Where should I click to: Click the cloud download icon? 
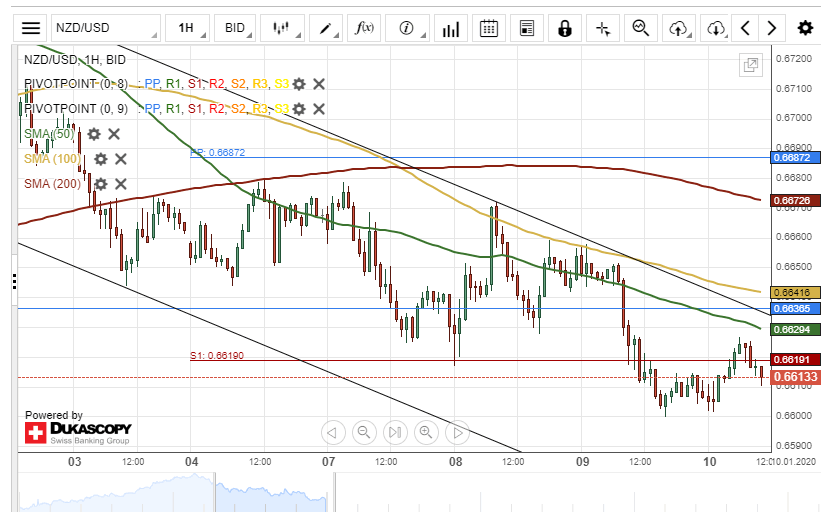[716, 28]
